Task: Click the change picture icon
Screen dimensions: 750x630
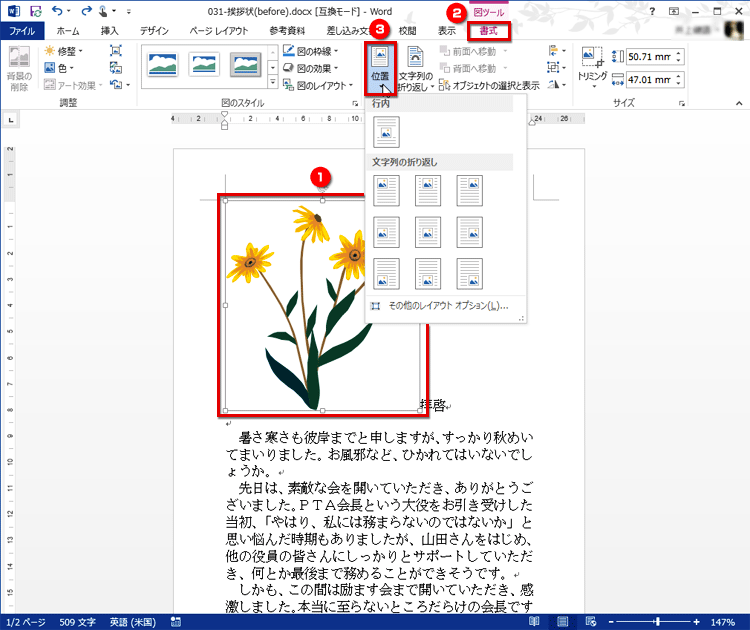Action: coord(116,68)
